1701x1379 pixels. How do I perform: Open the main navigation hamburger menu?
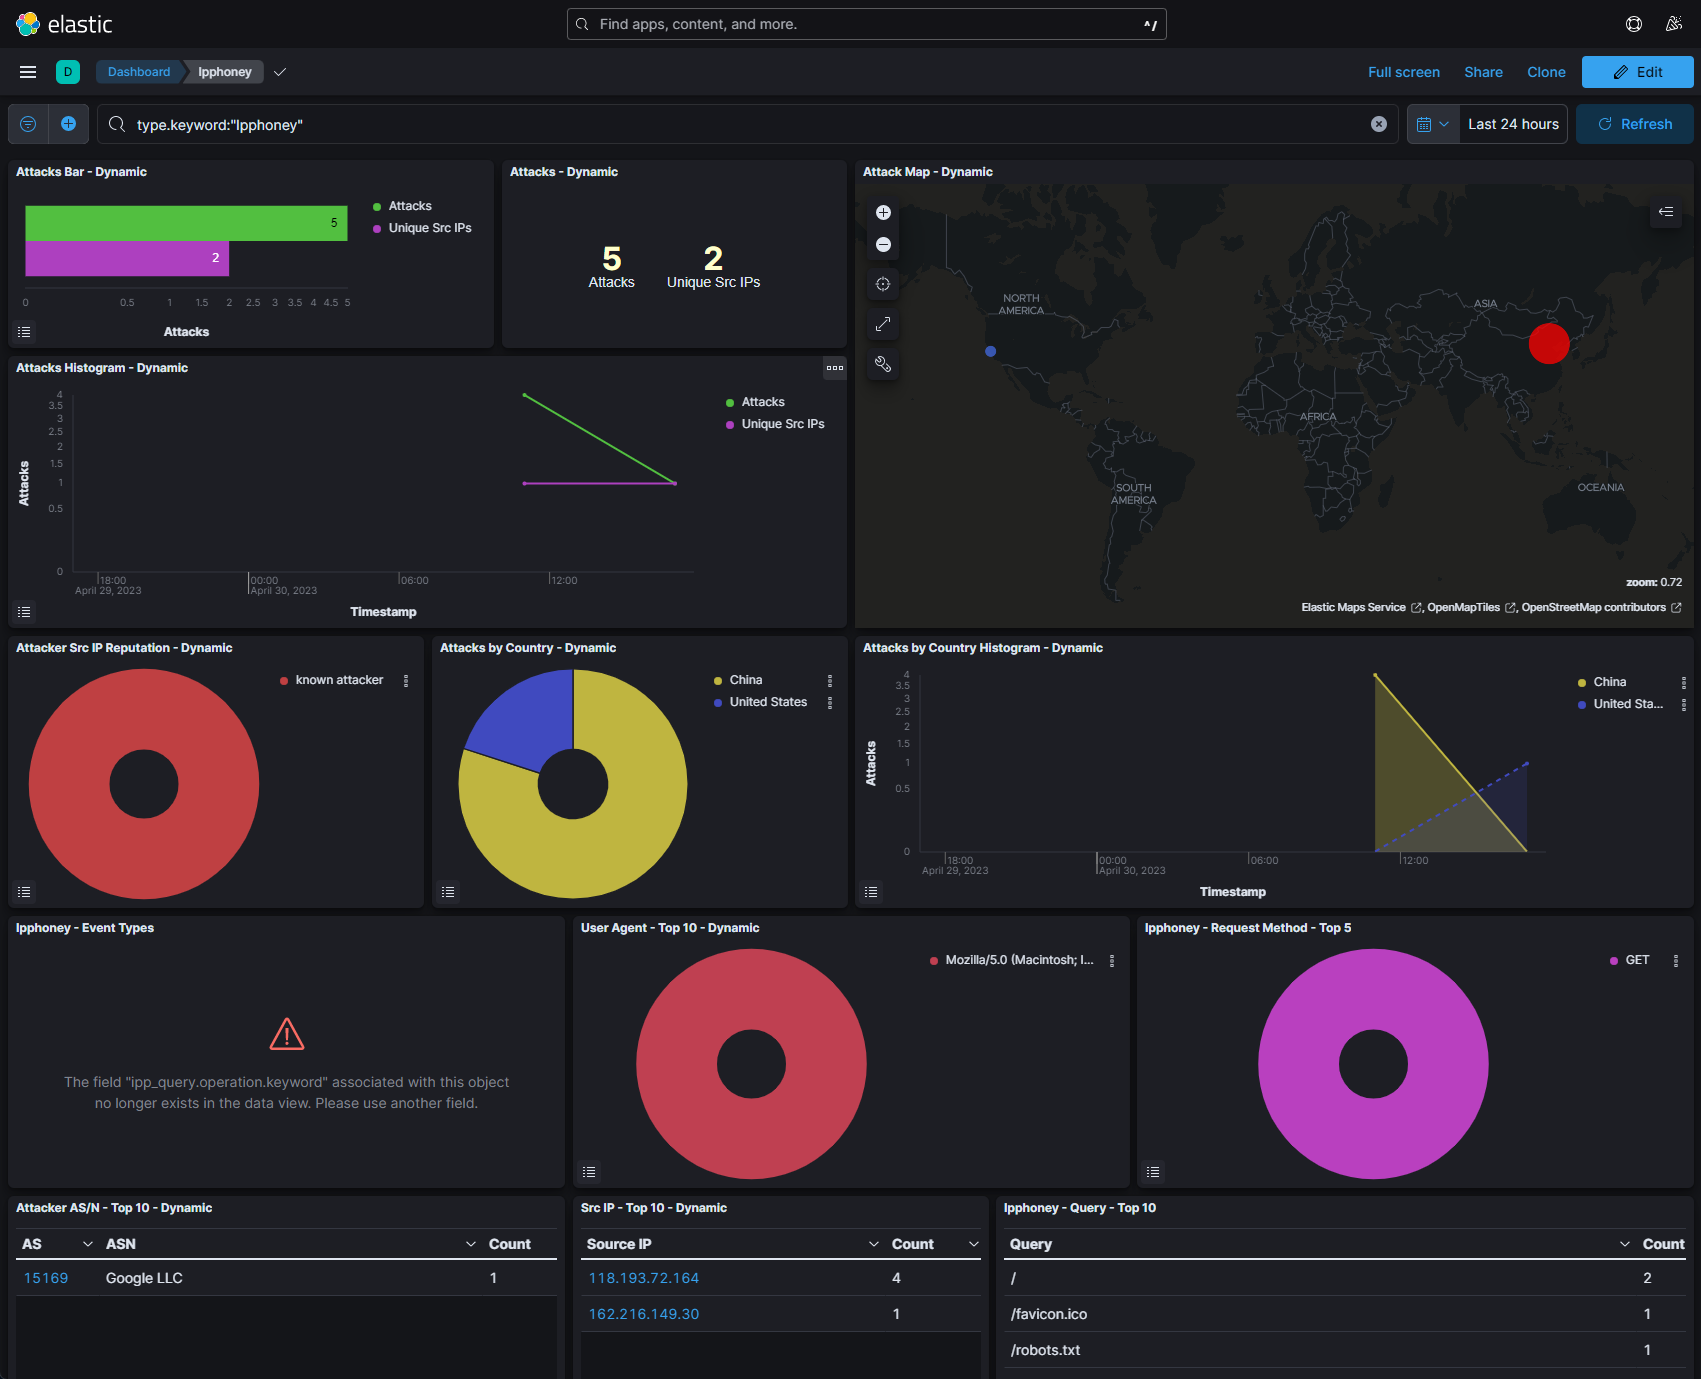point(28,72)
